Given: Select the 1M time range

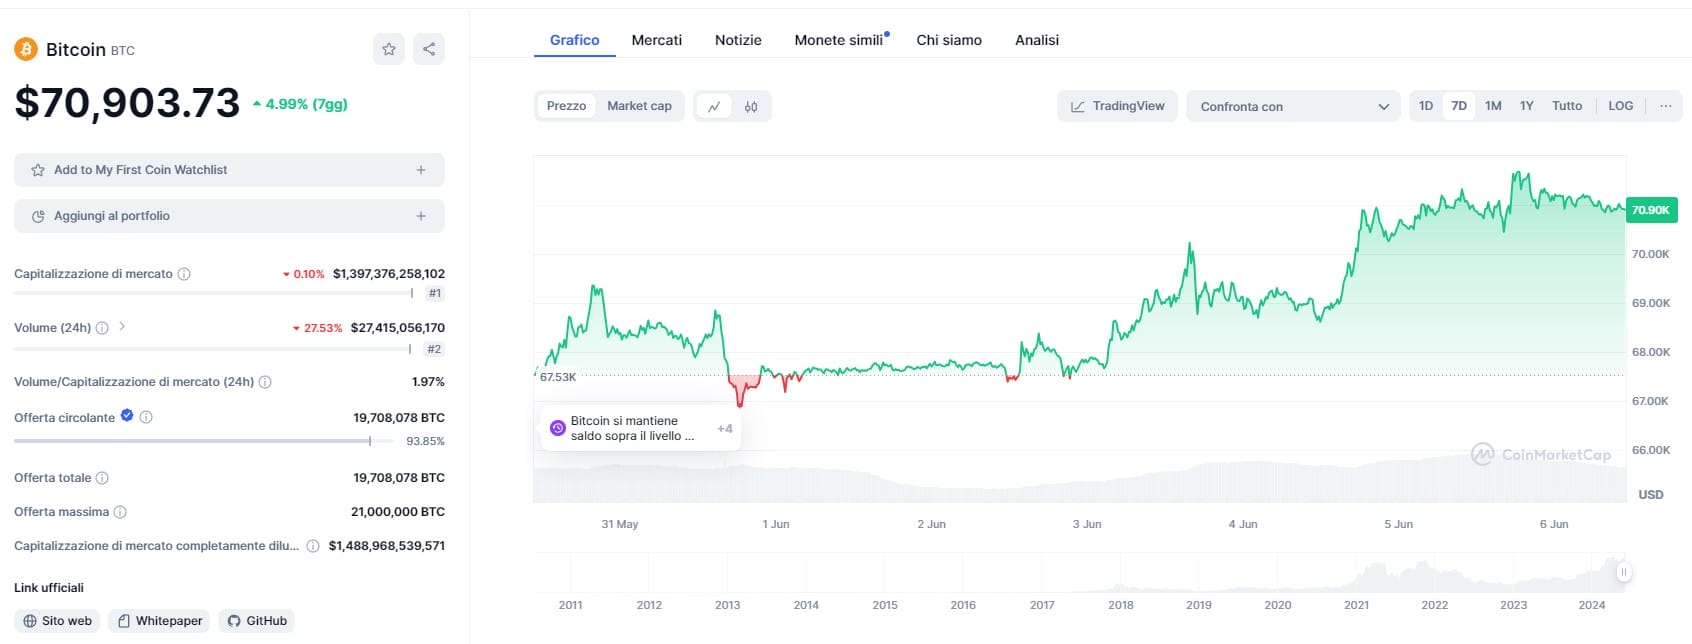Looking at the screenshot, I should tap(1493, 106).
